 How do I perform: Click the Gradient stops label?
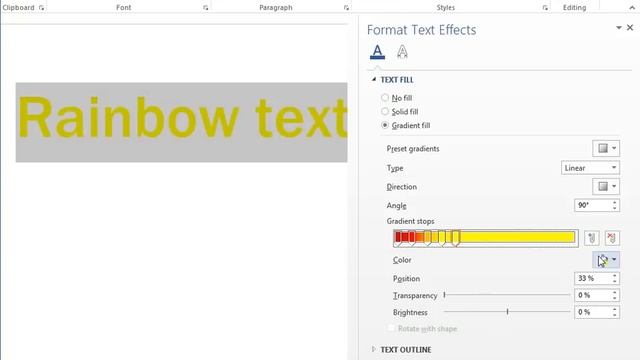pyautogui.click(x=410, y=221)
